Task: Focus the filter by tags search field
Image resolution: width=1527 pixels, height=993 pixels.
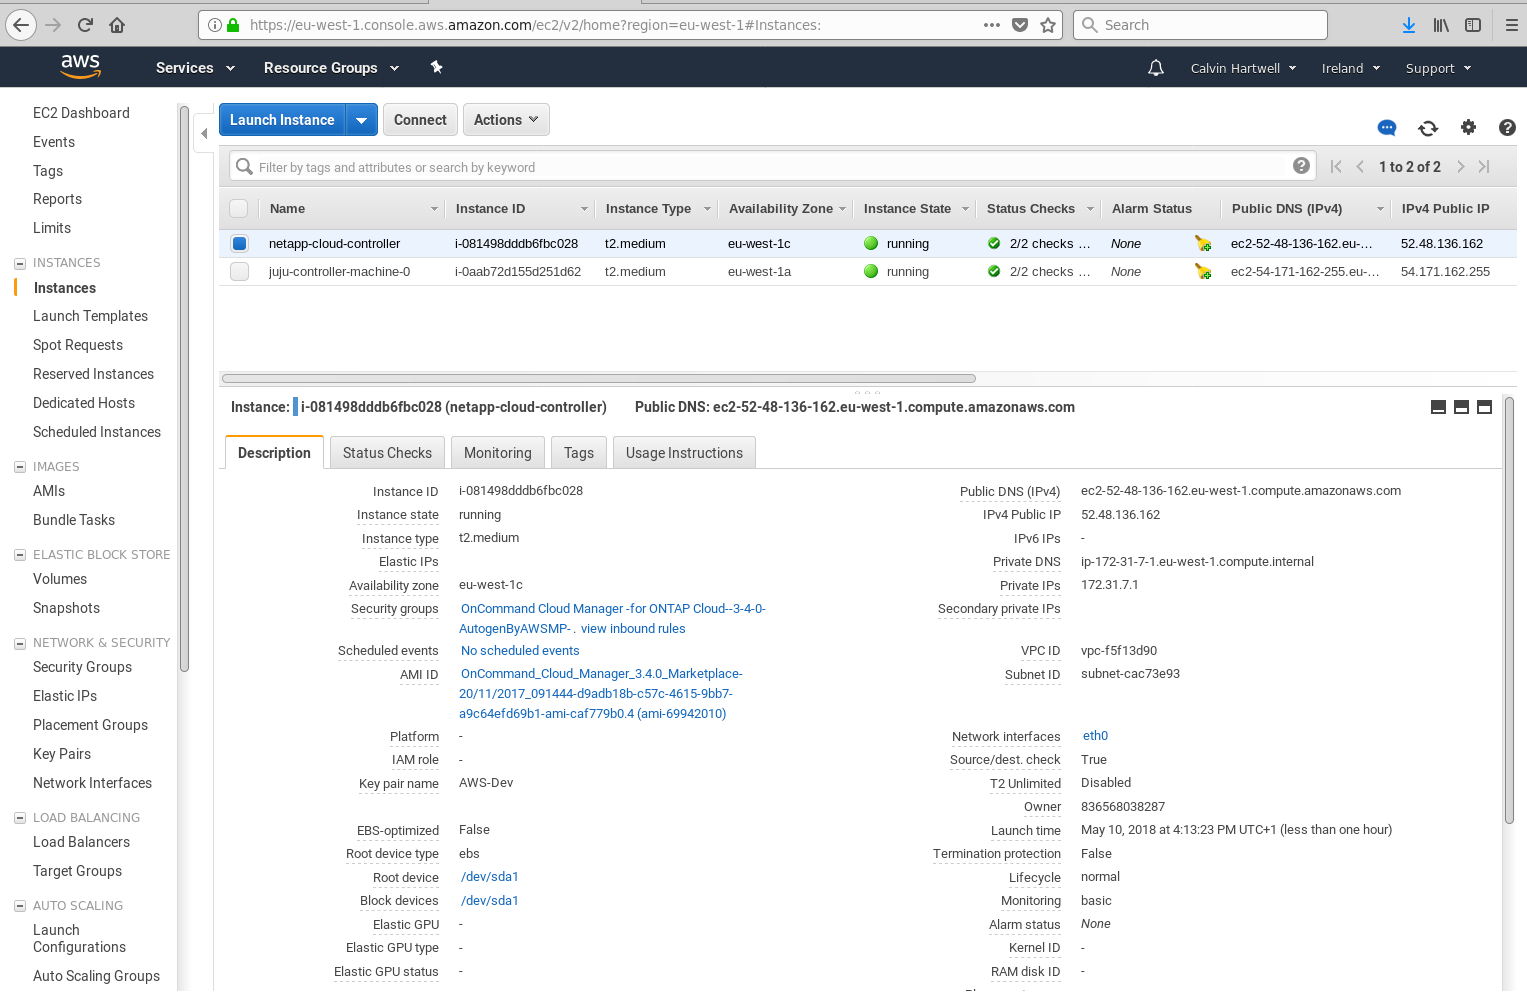Action: point(770,167)
